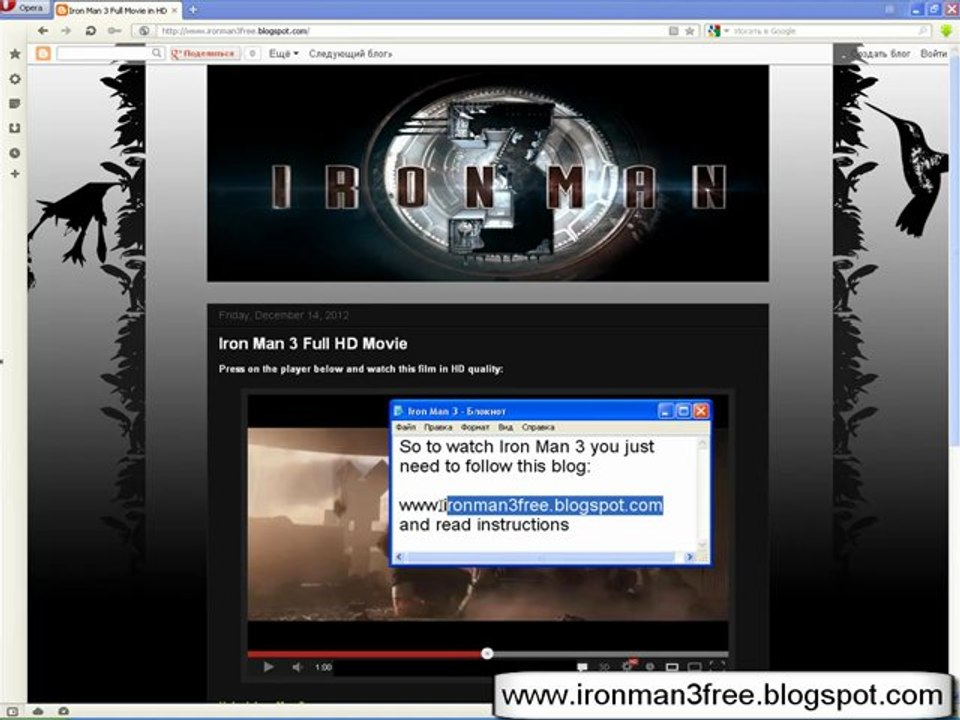Click highlighted ironman3free.blogspot.com text in Notepad
The height and width of the screenshot is (720, 960).
(x=555, y=506)
